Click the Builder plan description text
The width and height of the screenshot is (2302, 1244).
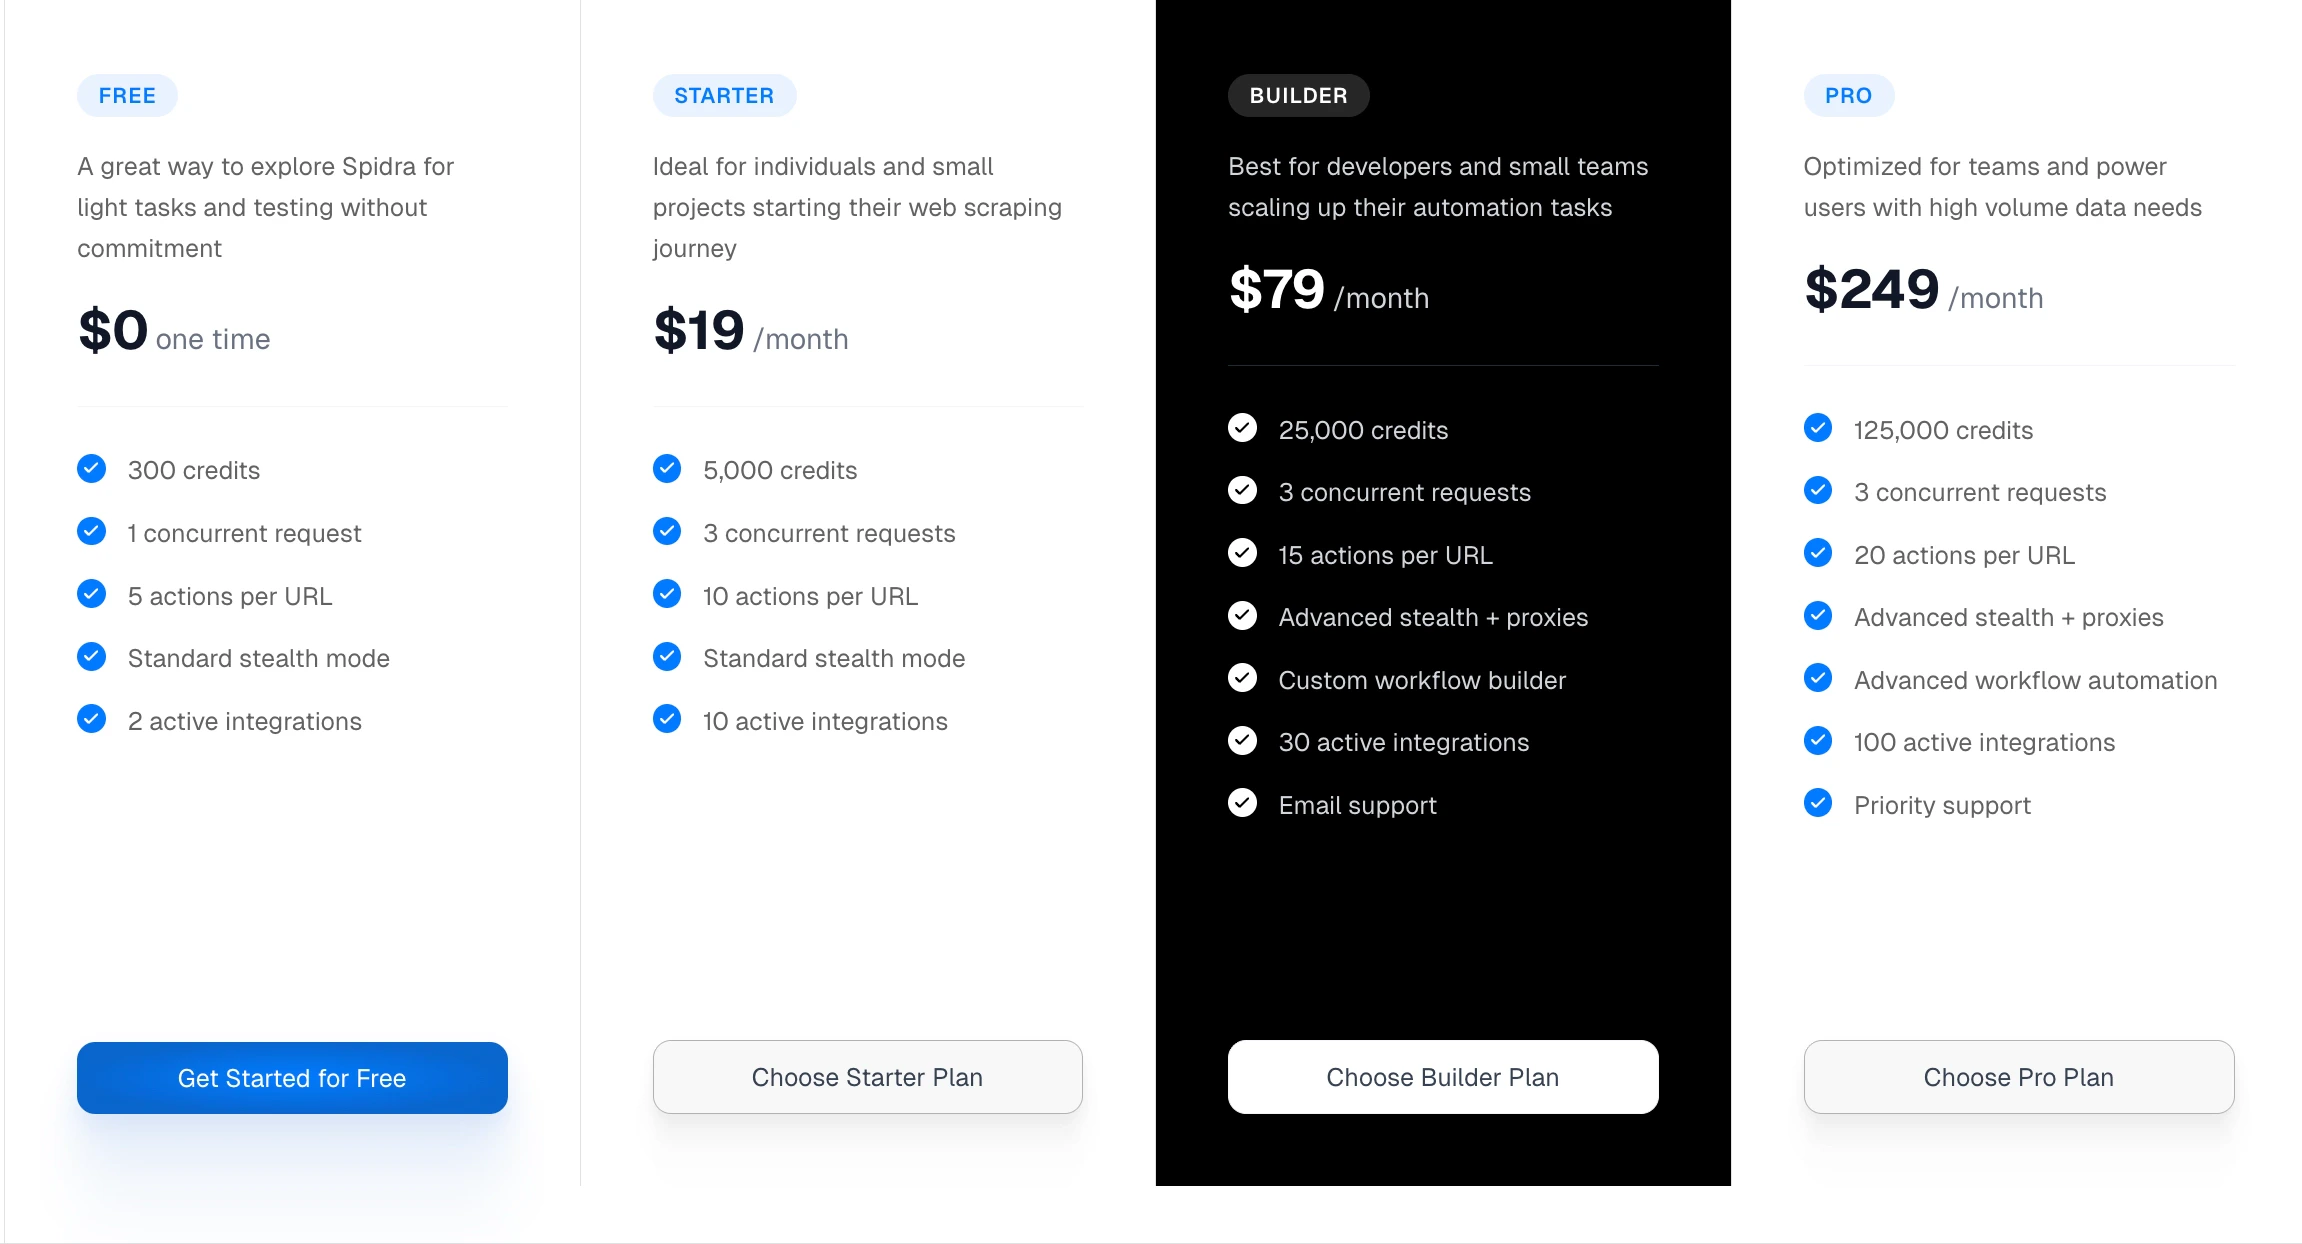(1437, 187)
